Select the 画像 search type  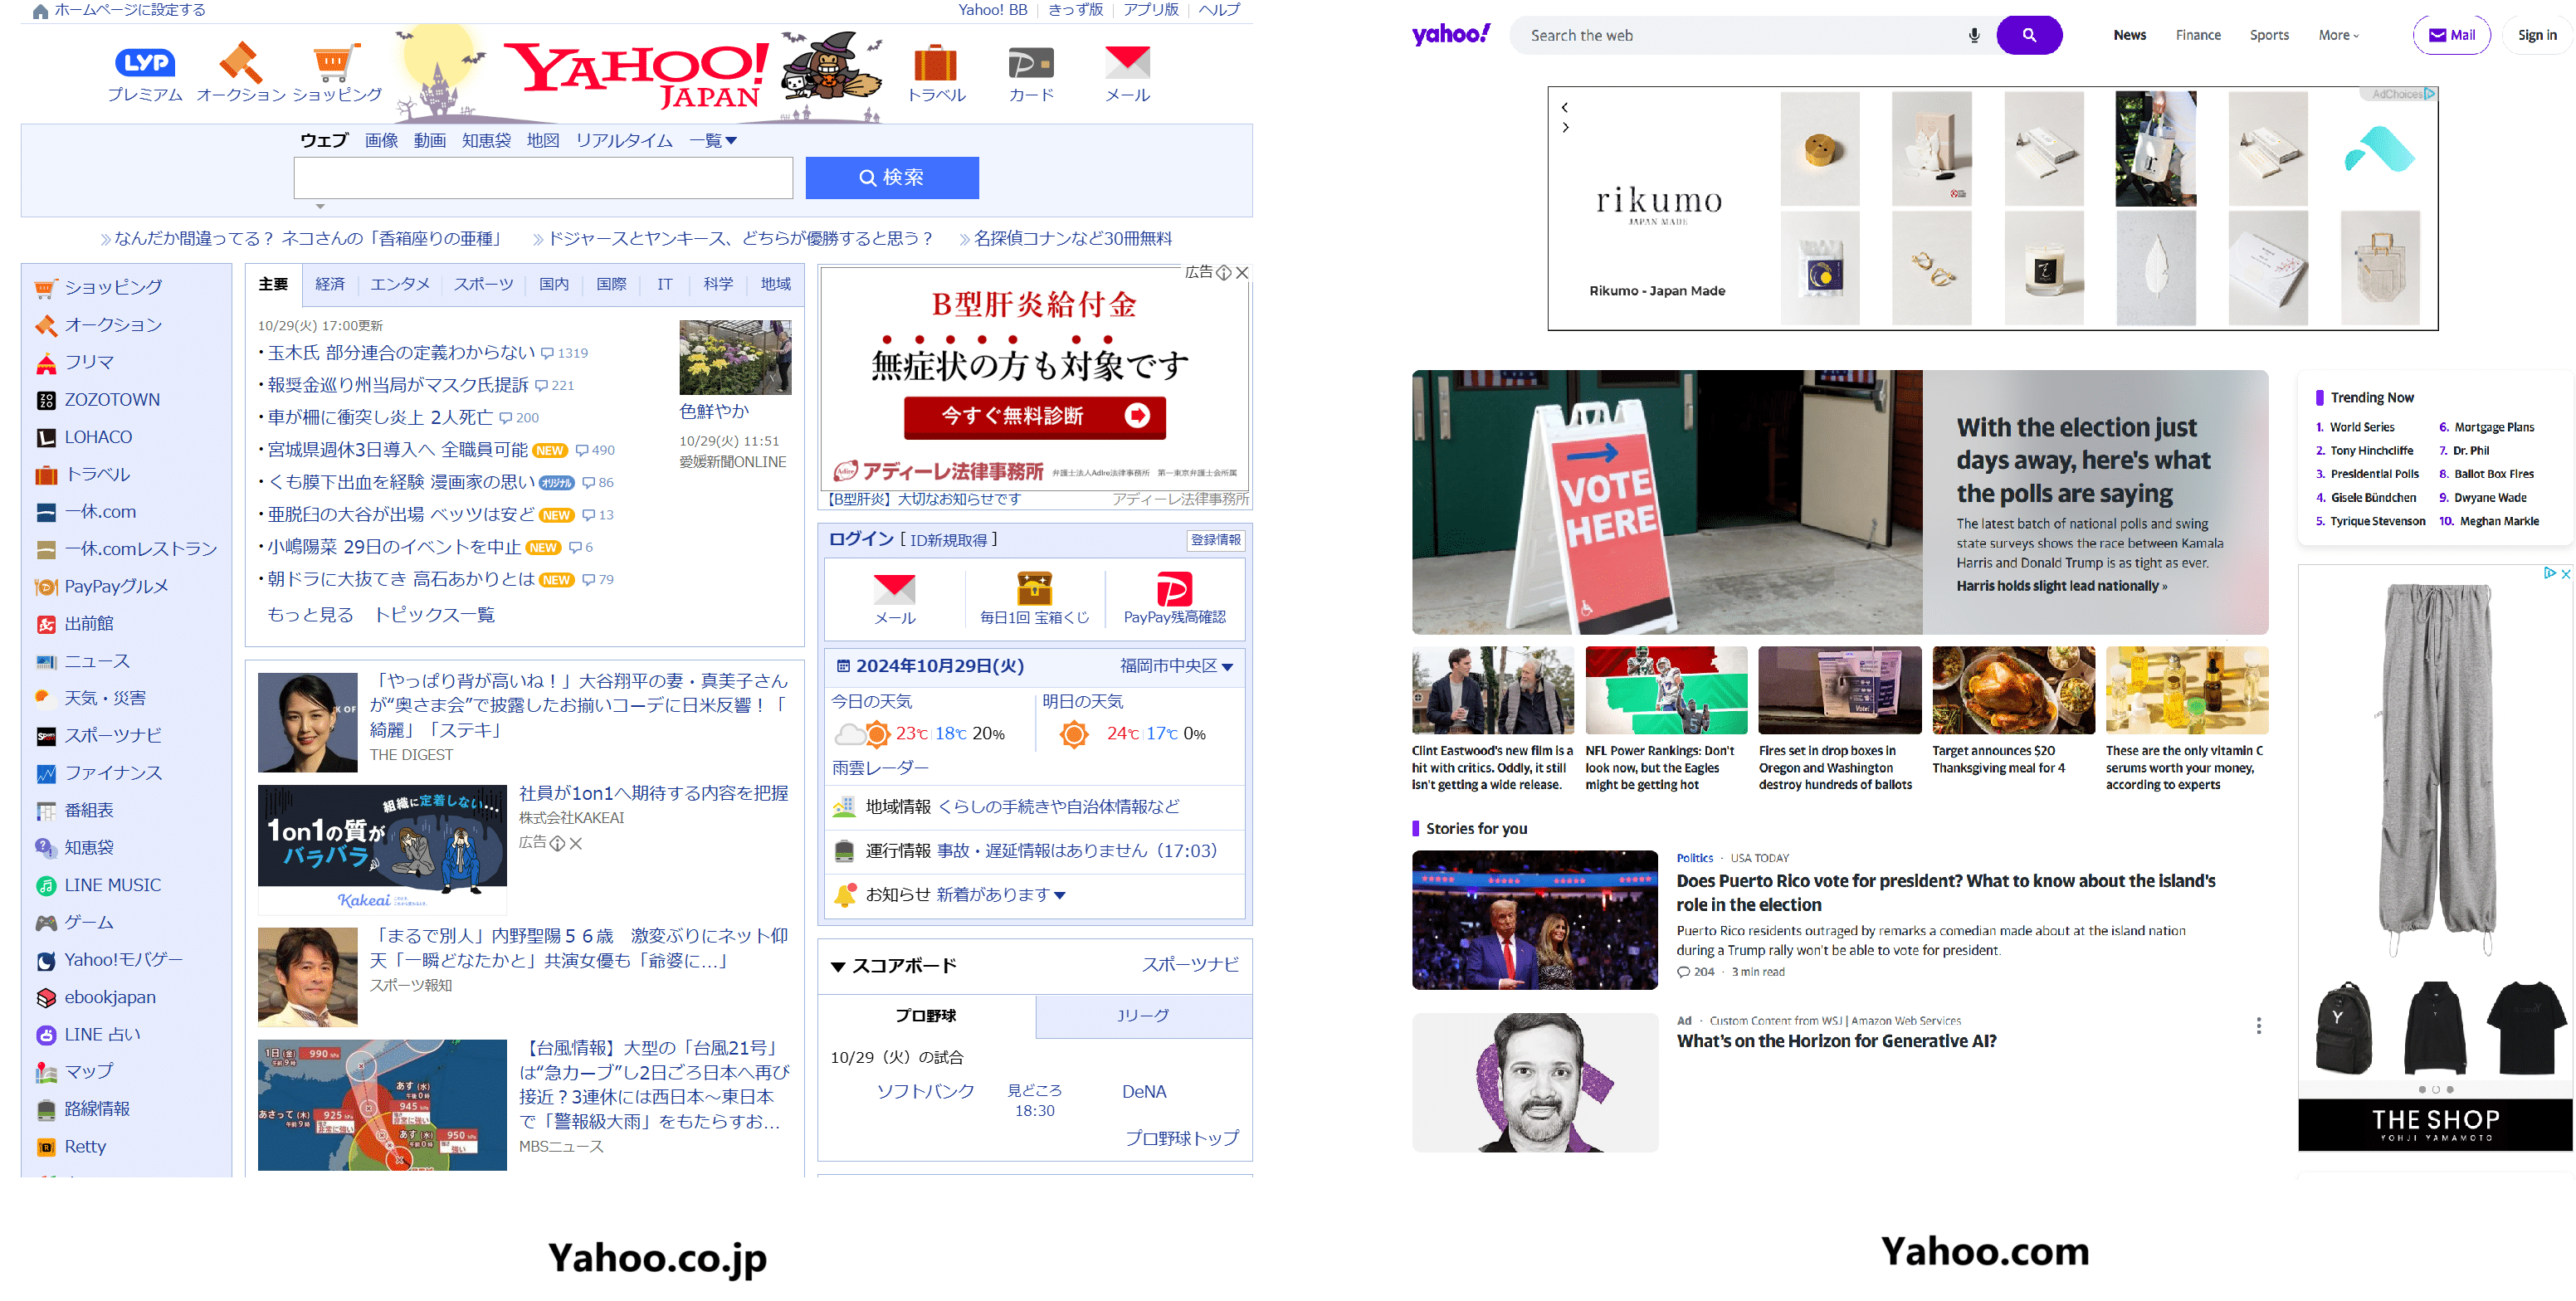(x=381, y=141)
